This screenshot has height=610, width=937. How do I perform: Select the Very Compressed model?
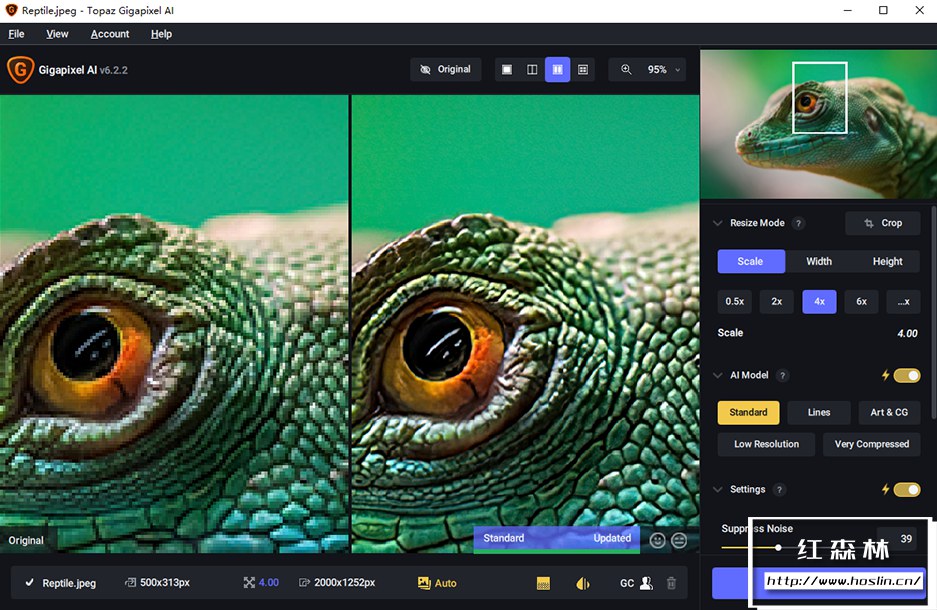point(872,444)
